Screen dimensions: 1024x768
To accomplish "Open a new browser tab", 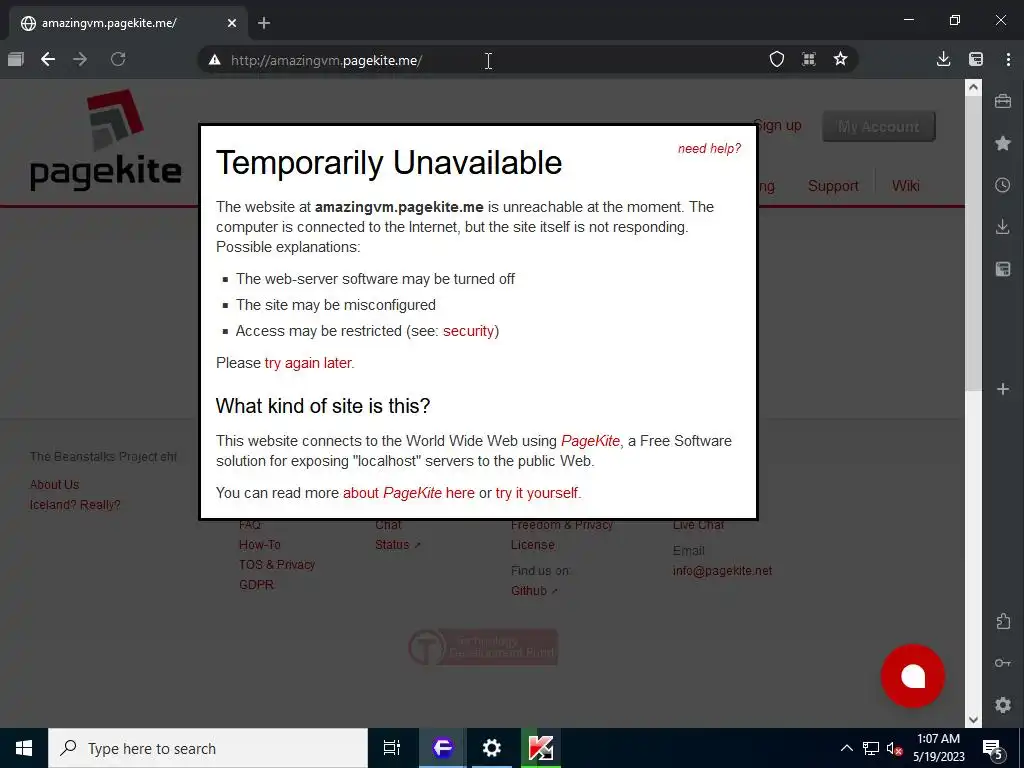I will point(264,23).
